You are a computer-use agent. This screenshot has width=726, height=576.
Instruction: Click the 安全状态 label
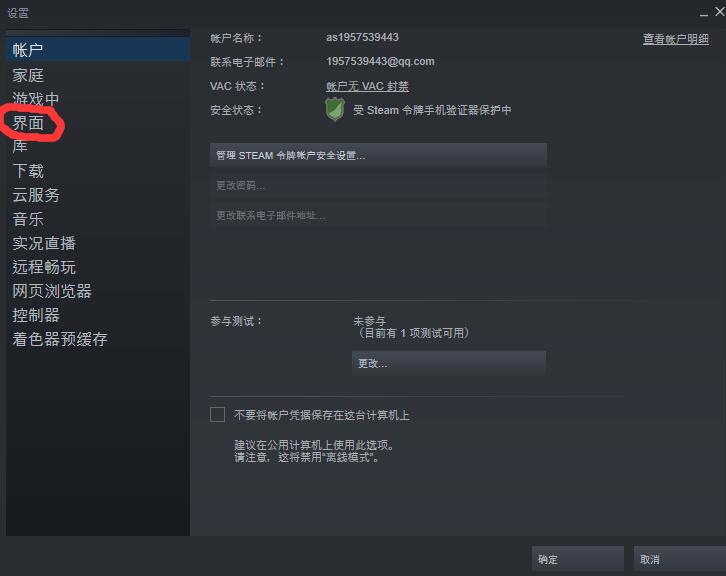236,110
